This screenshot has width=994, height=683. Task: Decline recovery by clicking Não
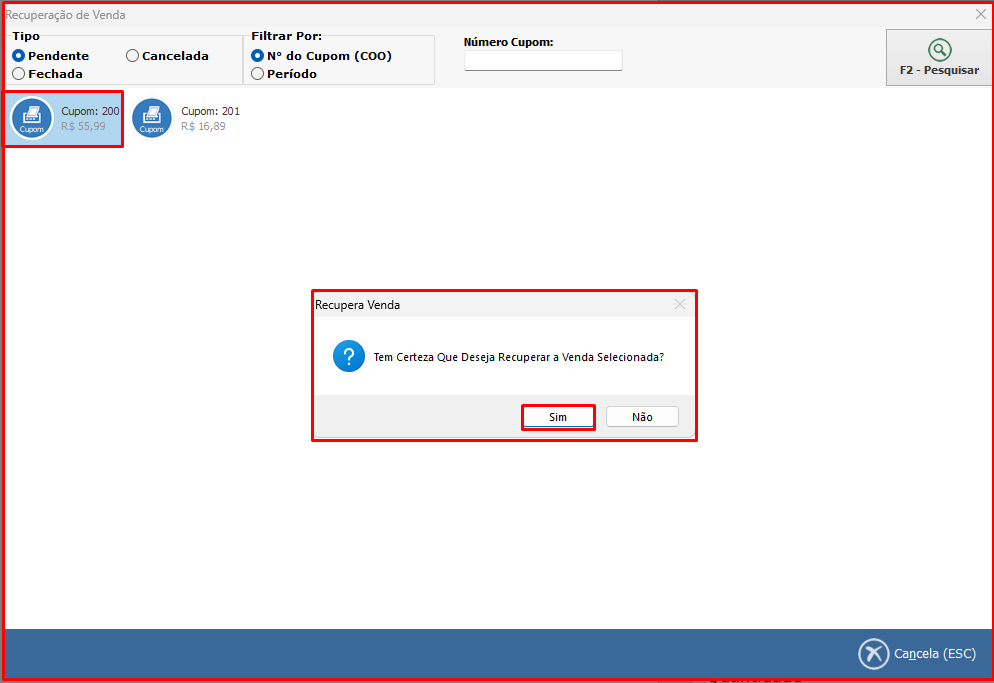click(642, 417)
